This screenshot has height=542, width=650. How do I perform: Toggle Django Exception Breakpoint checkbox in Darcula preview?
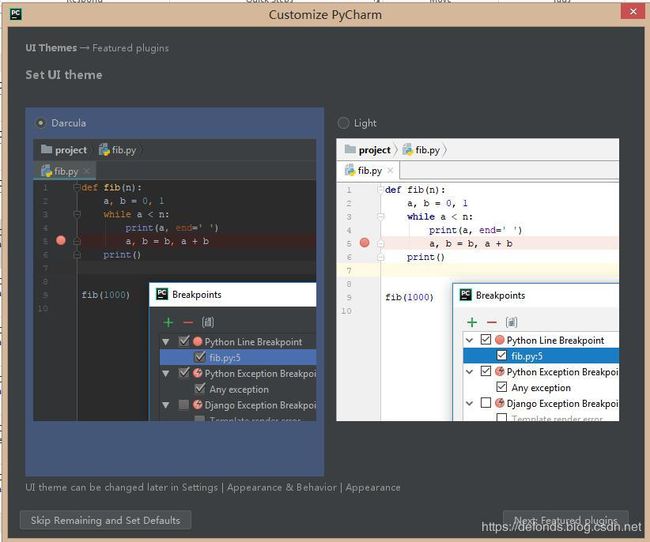(184, 404)
